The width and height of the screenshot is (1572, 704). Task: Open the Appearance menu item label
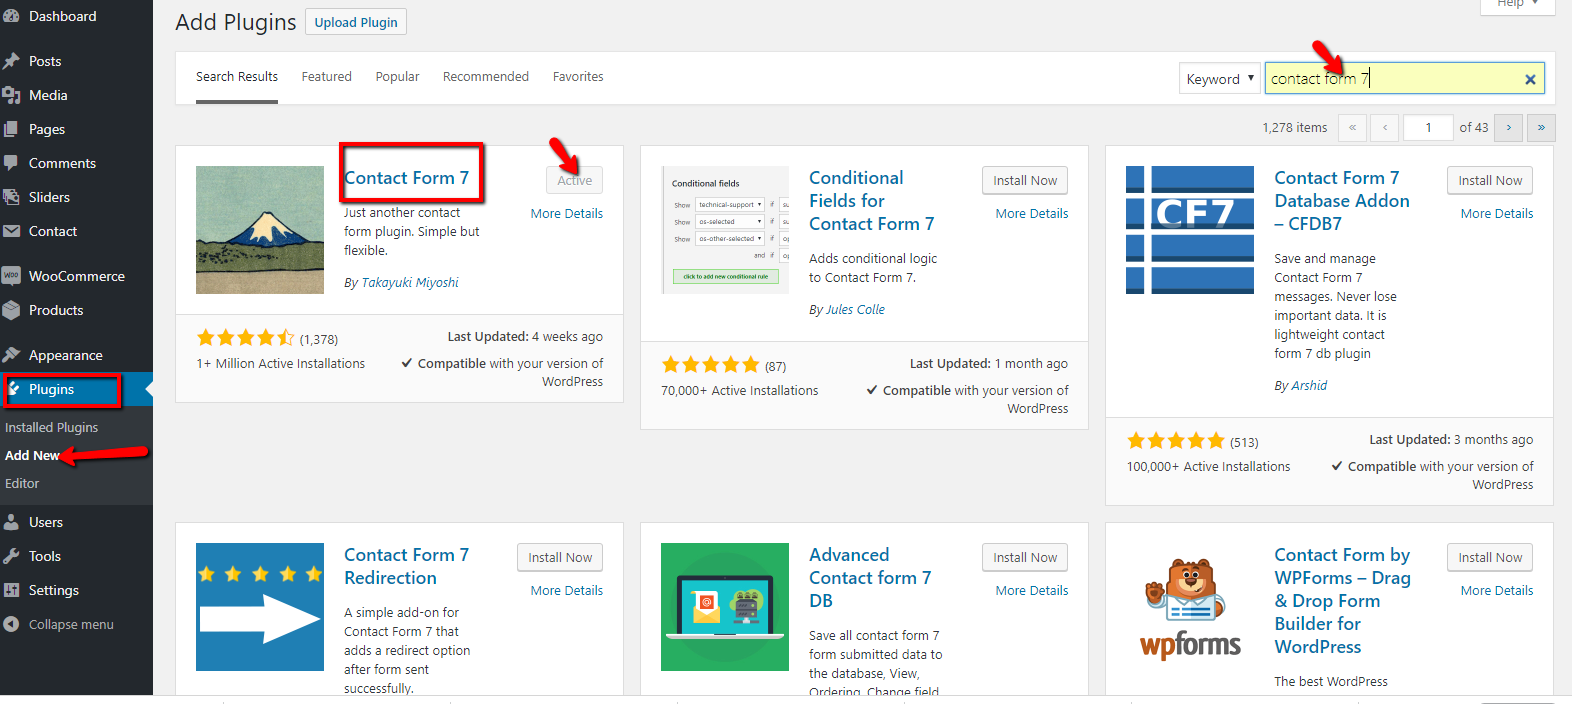[x=66, y=355]
